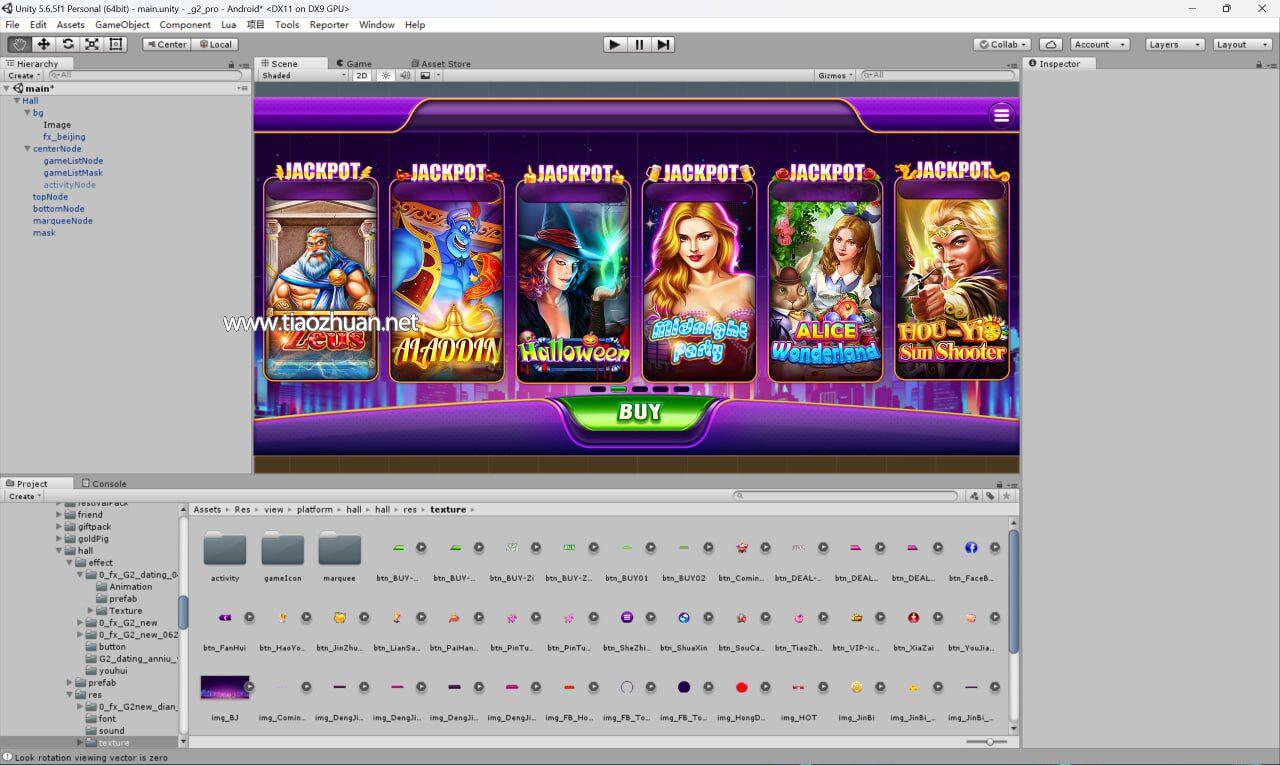This screenshot has width=1280, height=765.
Task: Select marqueeNode in the Hierarchy
Action: point(62,220)
